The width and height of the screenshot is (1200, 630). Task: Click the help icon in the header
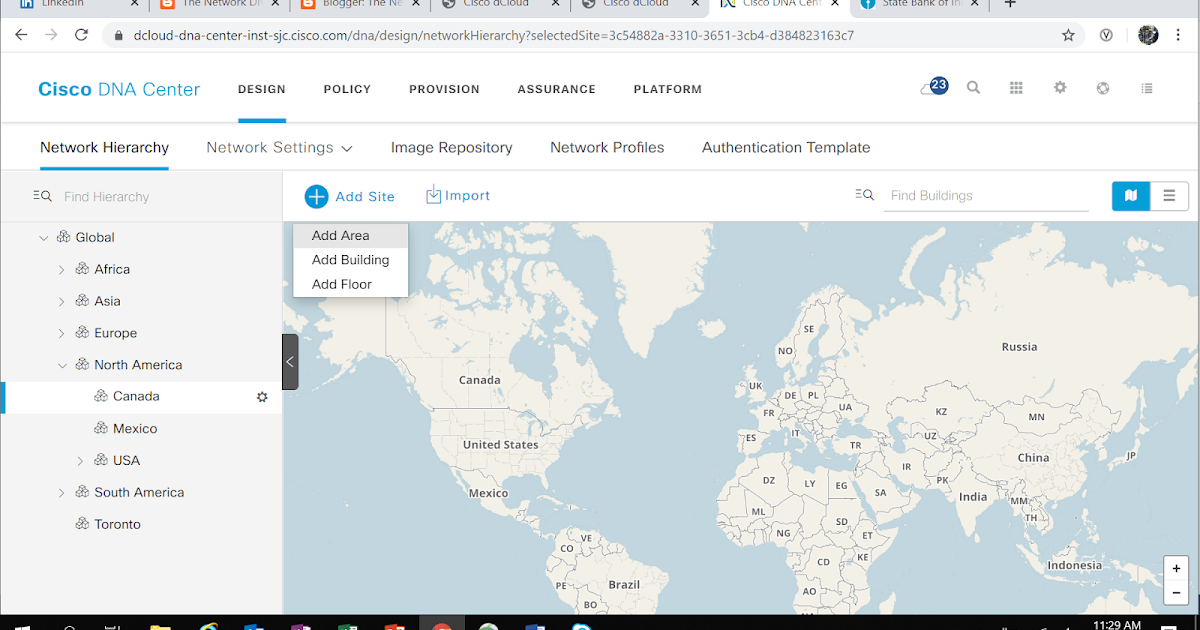1102,88
